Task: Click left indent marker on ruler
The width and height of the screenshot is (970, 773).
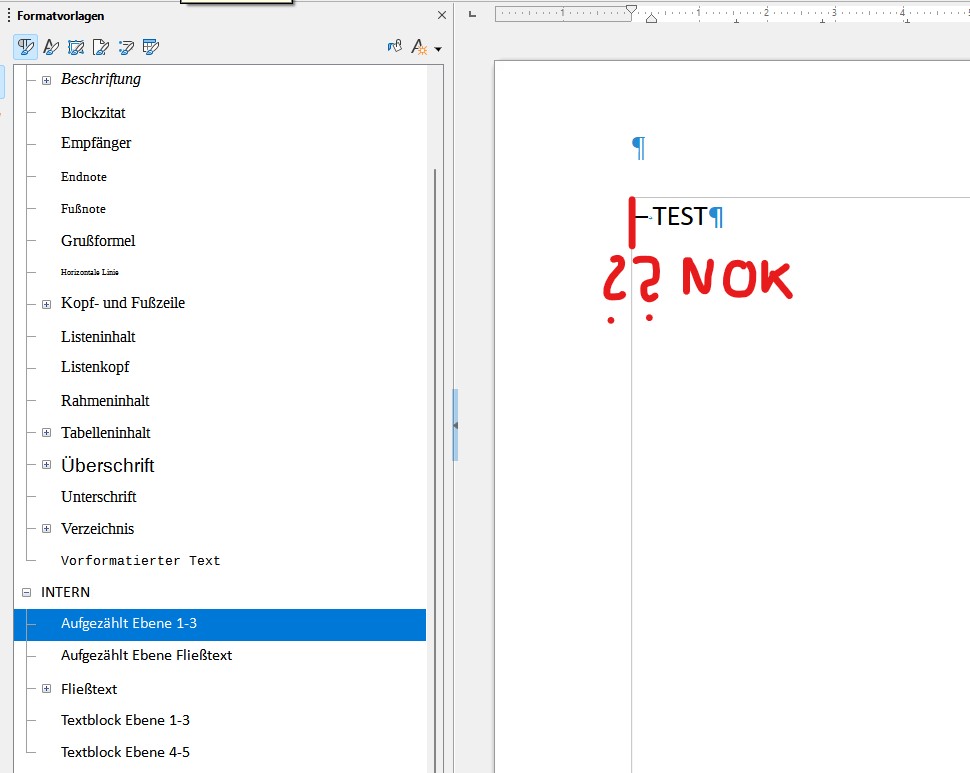Action: point(651,19)
